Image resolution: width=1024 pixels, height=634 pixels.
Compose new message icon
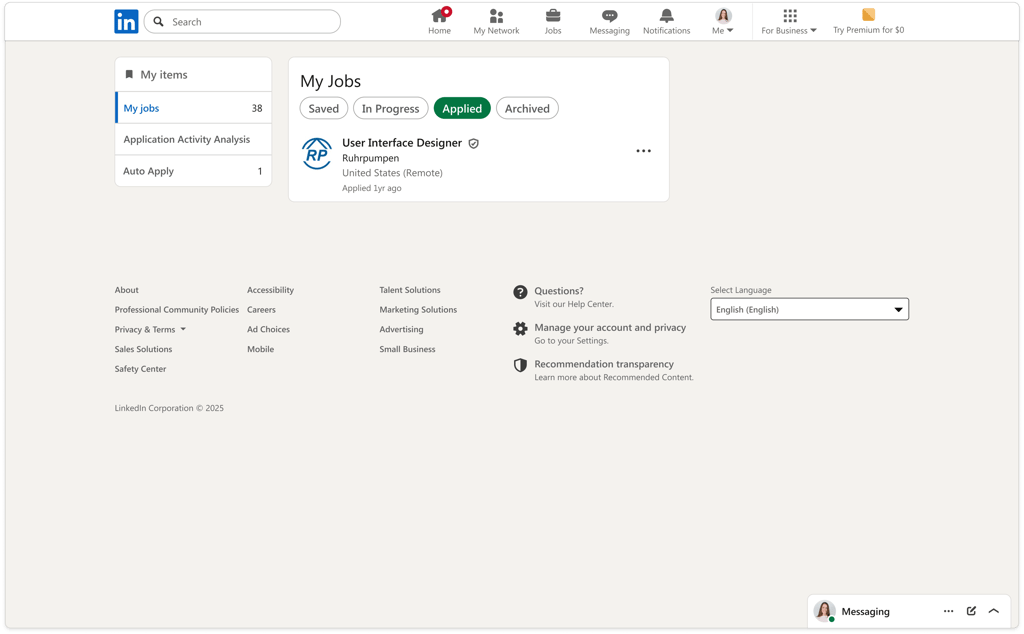(x=971, y=611)
